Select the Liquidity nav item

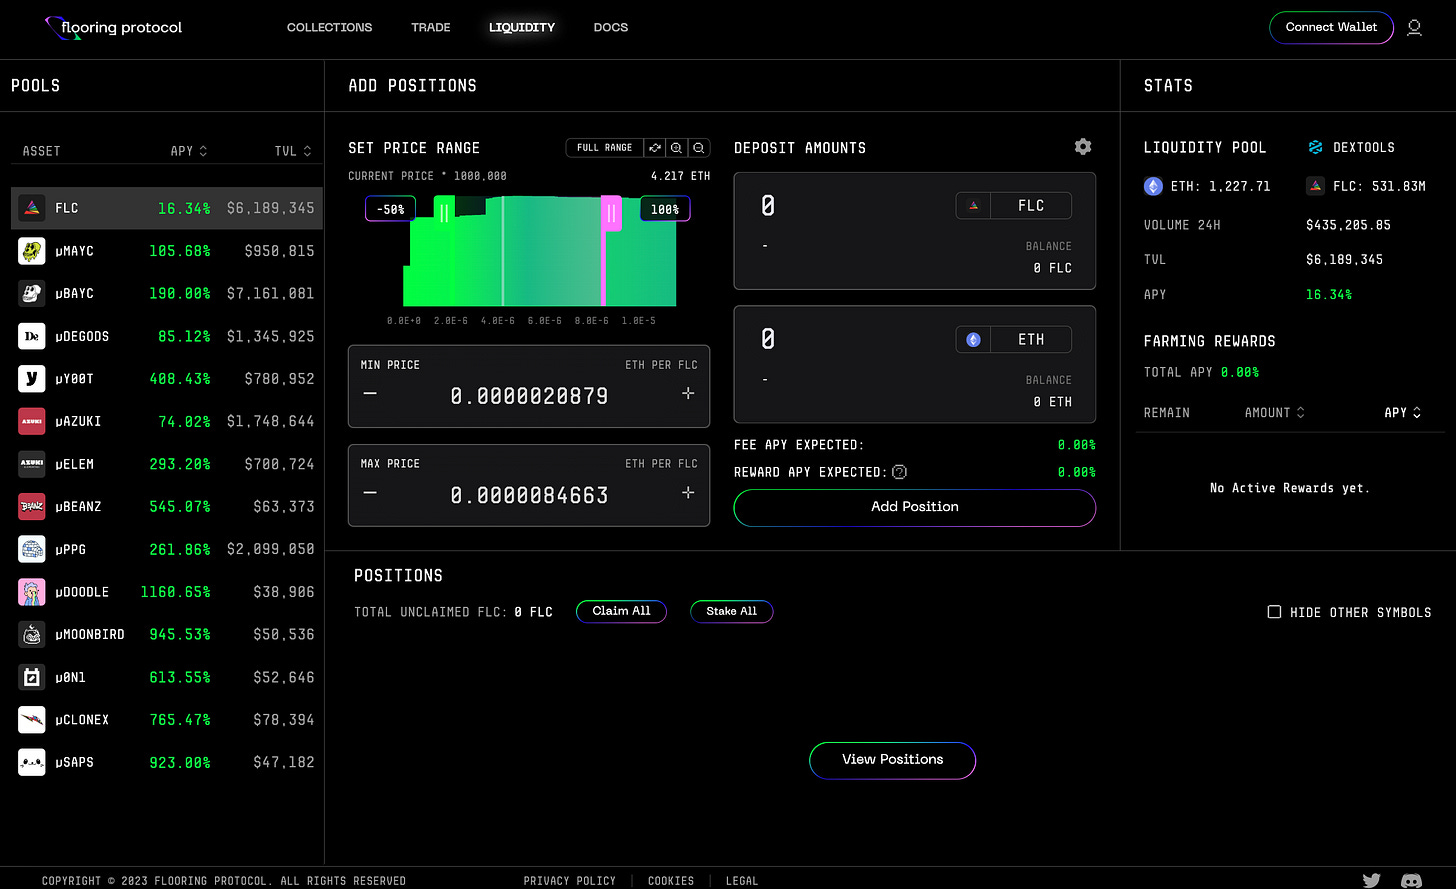click(522, 27)
